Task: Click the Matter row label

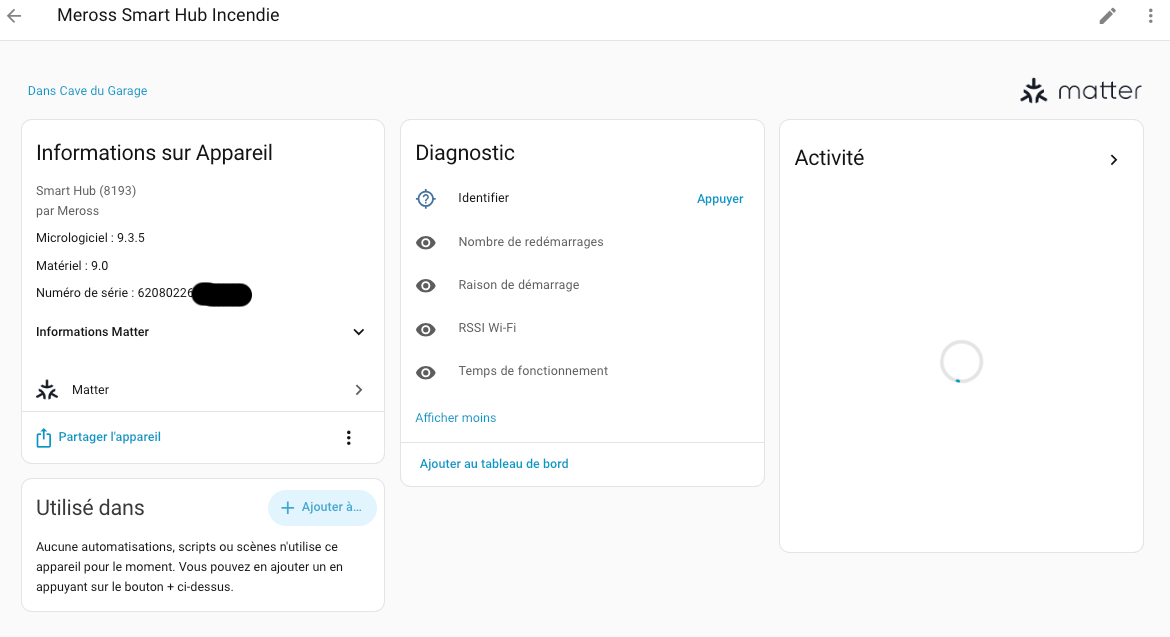Action: coord(90,390)
